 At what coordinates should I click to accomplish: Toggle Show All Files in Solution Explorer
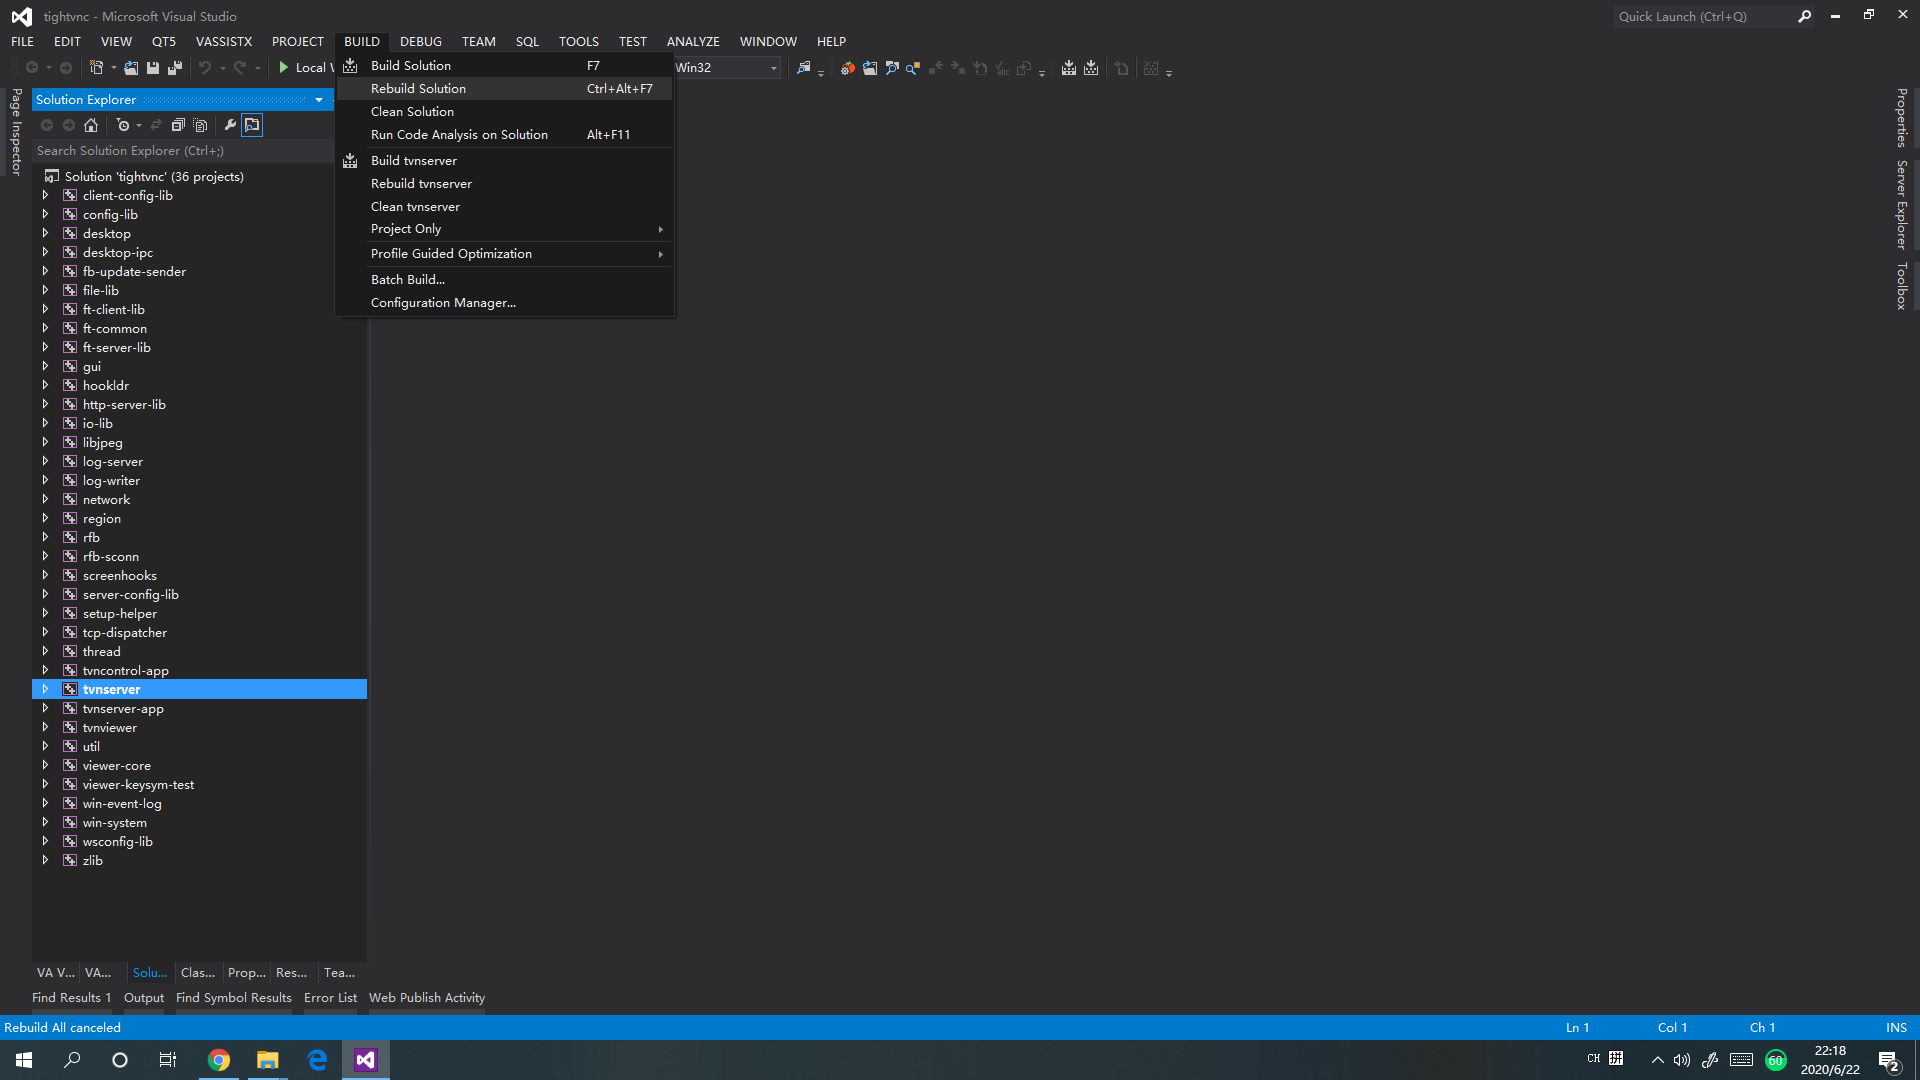pyautogui.click(x=200, y=125)
